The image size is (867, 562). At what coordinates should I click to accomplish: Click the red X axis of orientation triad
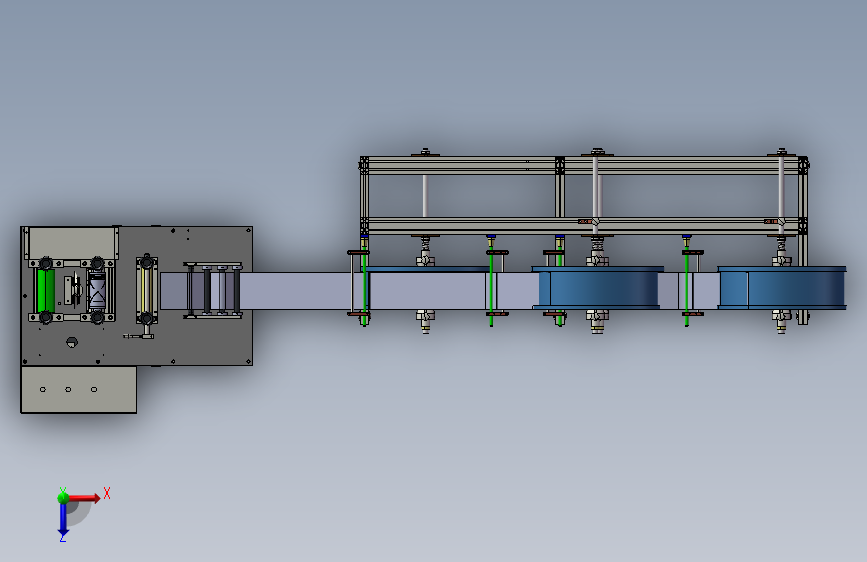tap(83, 498)
